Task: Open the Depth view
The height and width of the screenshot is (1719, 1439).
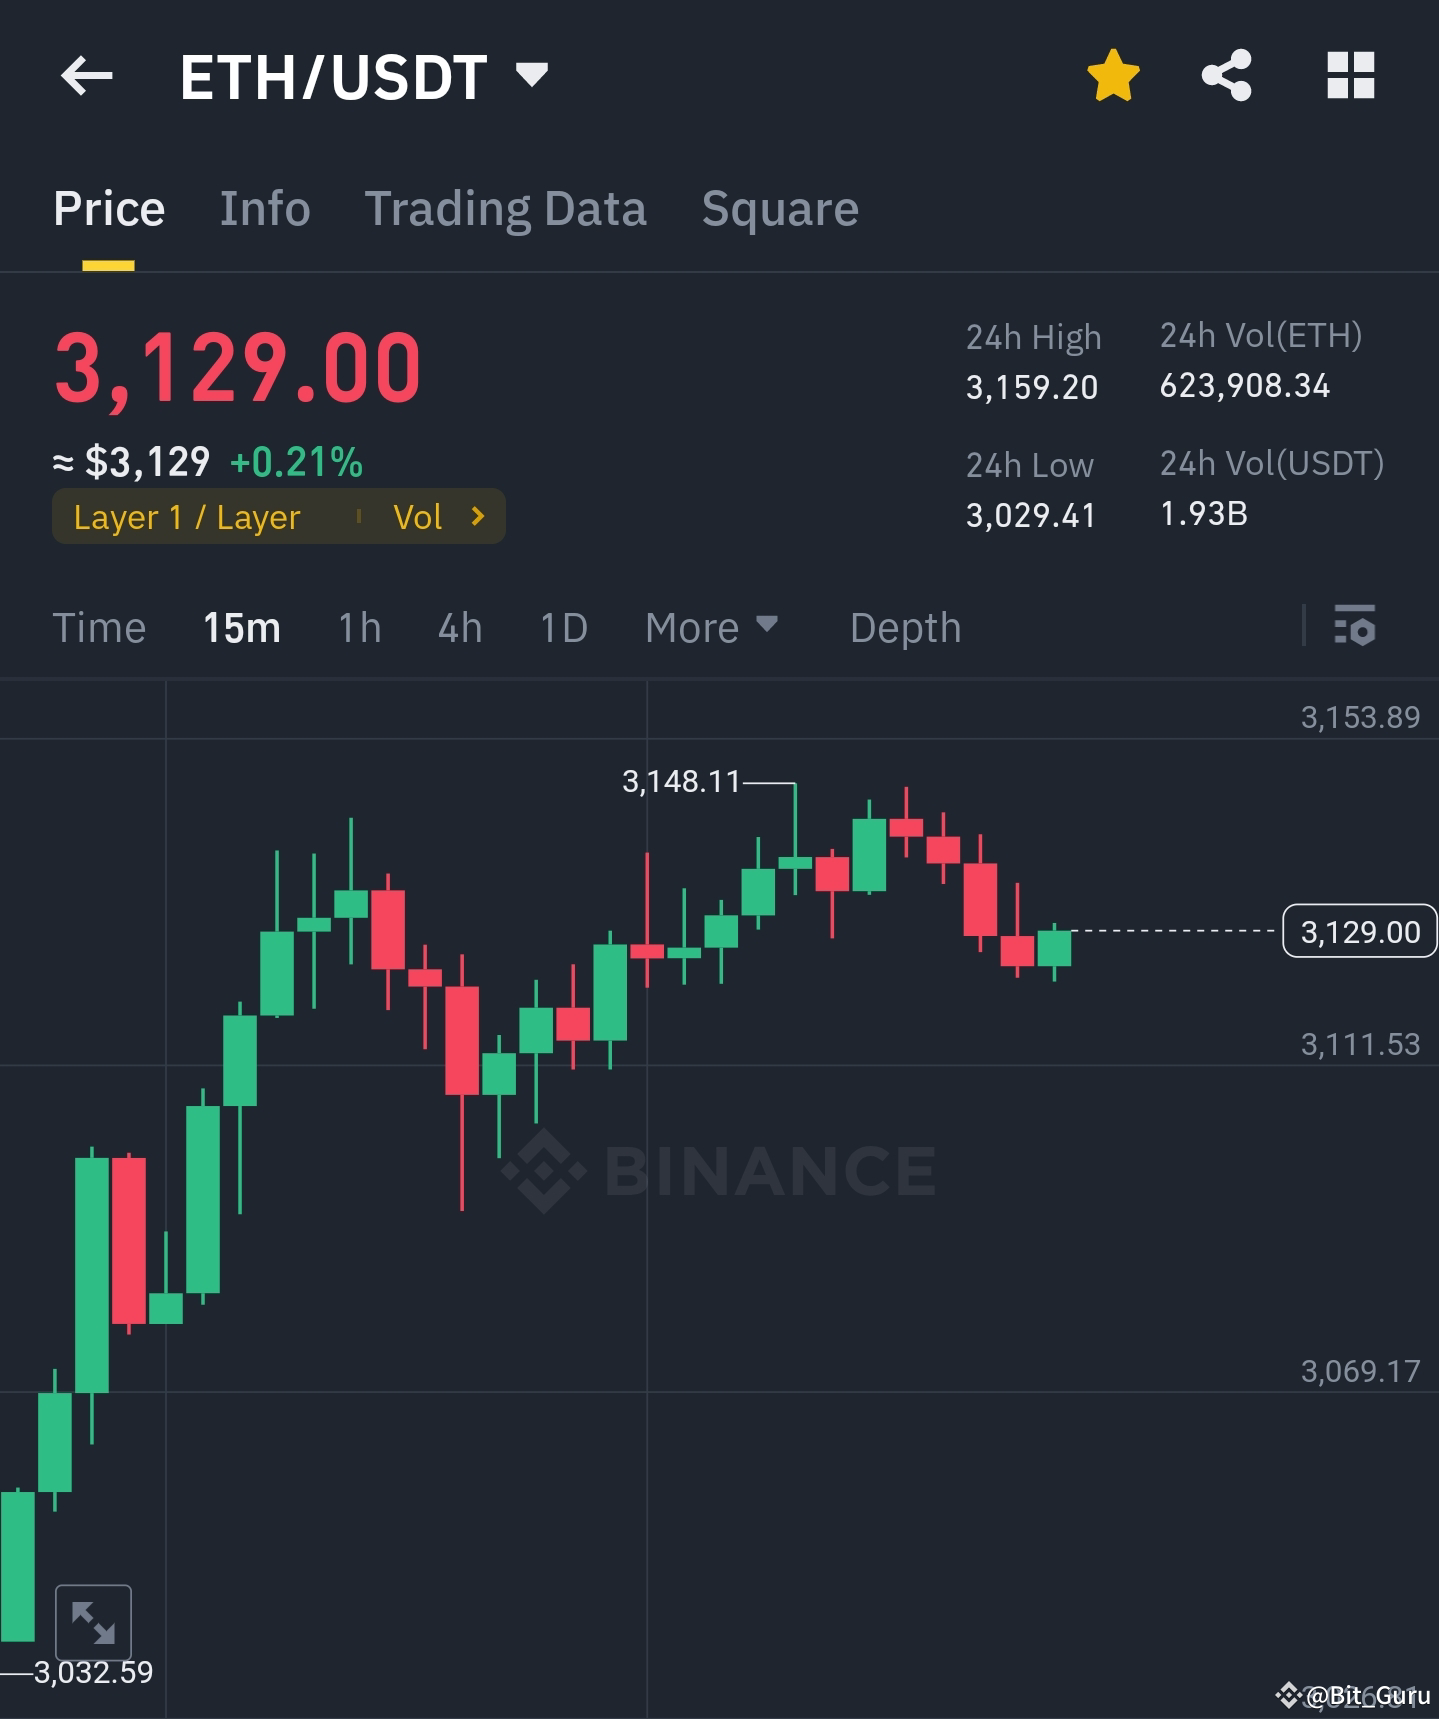Action: pos(904,627)
